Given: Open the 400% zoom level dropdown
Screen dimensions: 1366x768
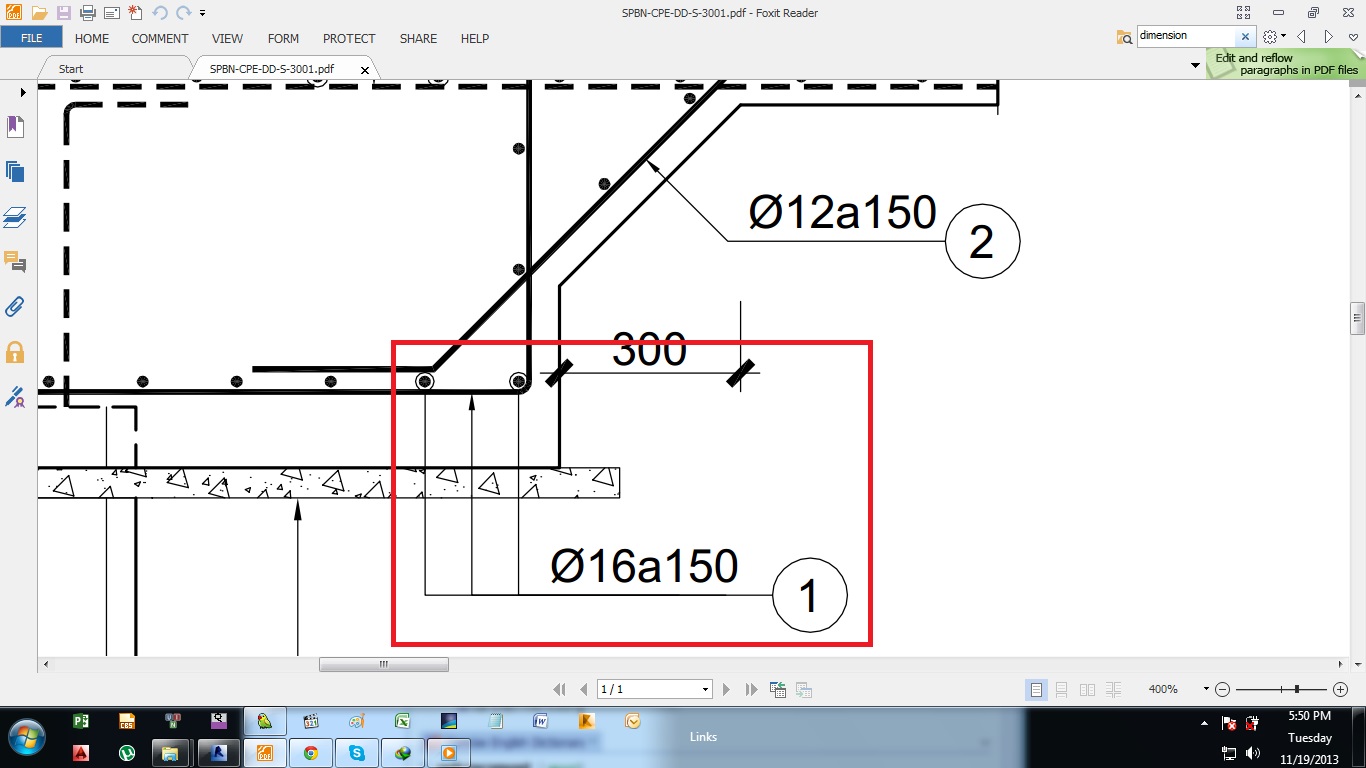Looking at the screenshot, I should click(x=1206, y=689).
